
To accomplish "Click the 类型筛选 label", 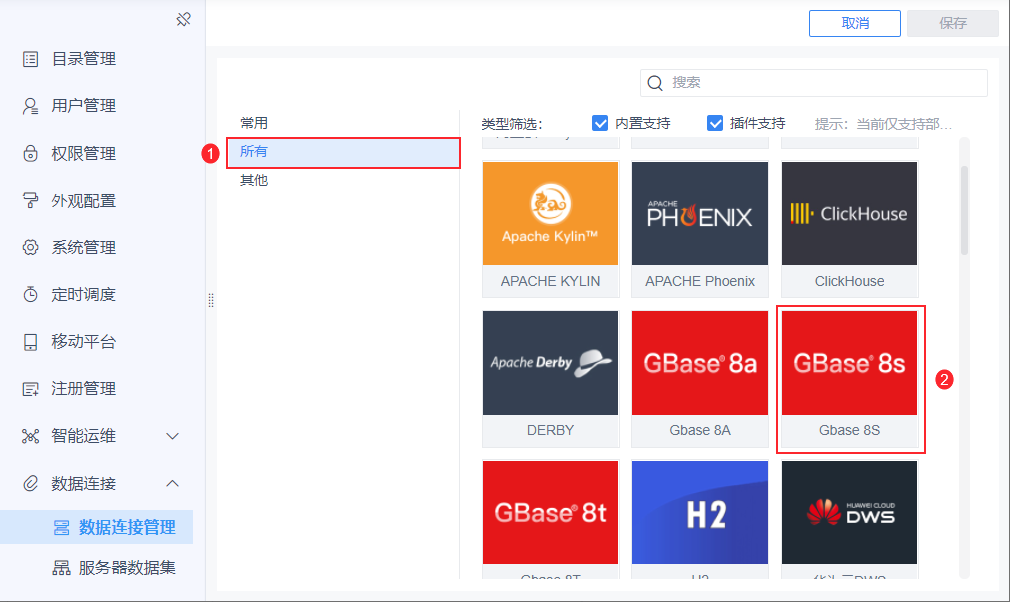I will [512, 124].
